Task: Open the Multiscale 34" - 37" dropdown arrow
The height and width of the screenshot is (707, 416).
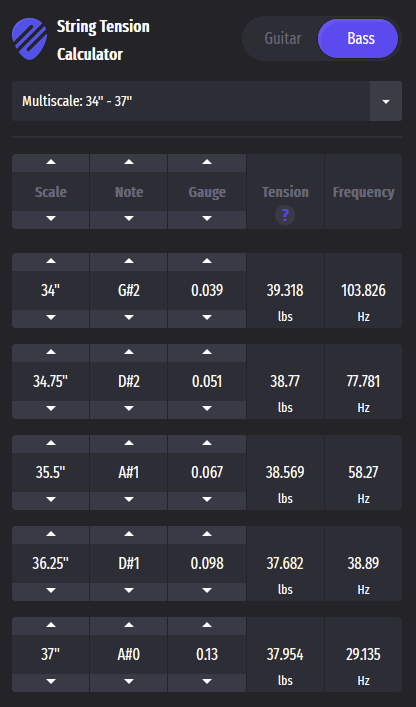Action: coord(386,101)
